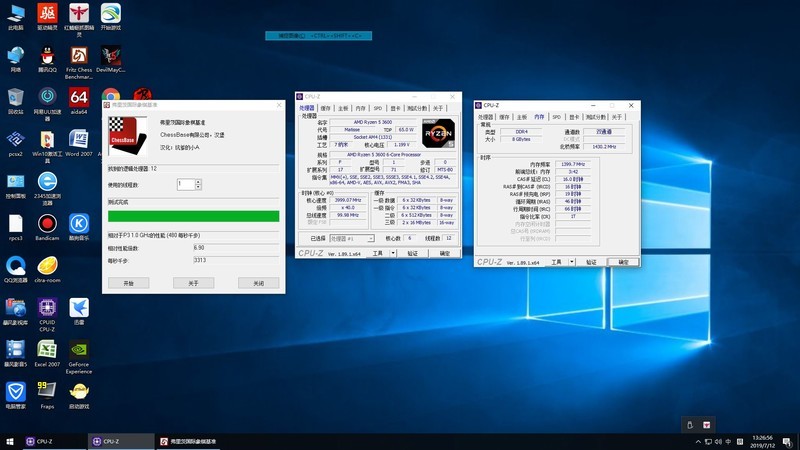This screenshot has height=450, width=800.
Task: Open notification center icon on taskbar
Action: pyautogui.click(x=787, y=441)
